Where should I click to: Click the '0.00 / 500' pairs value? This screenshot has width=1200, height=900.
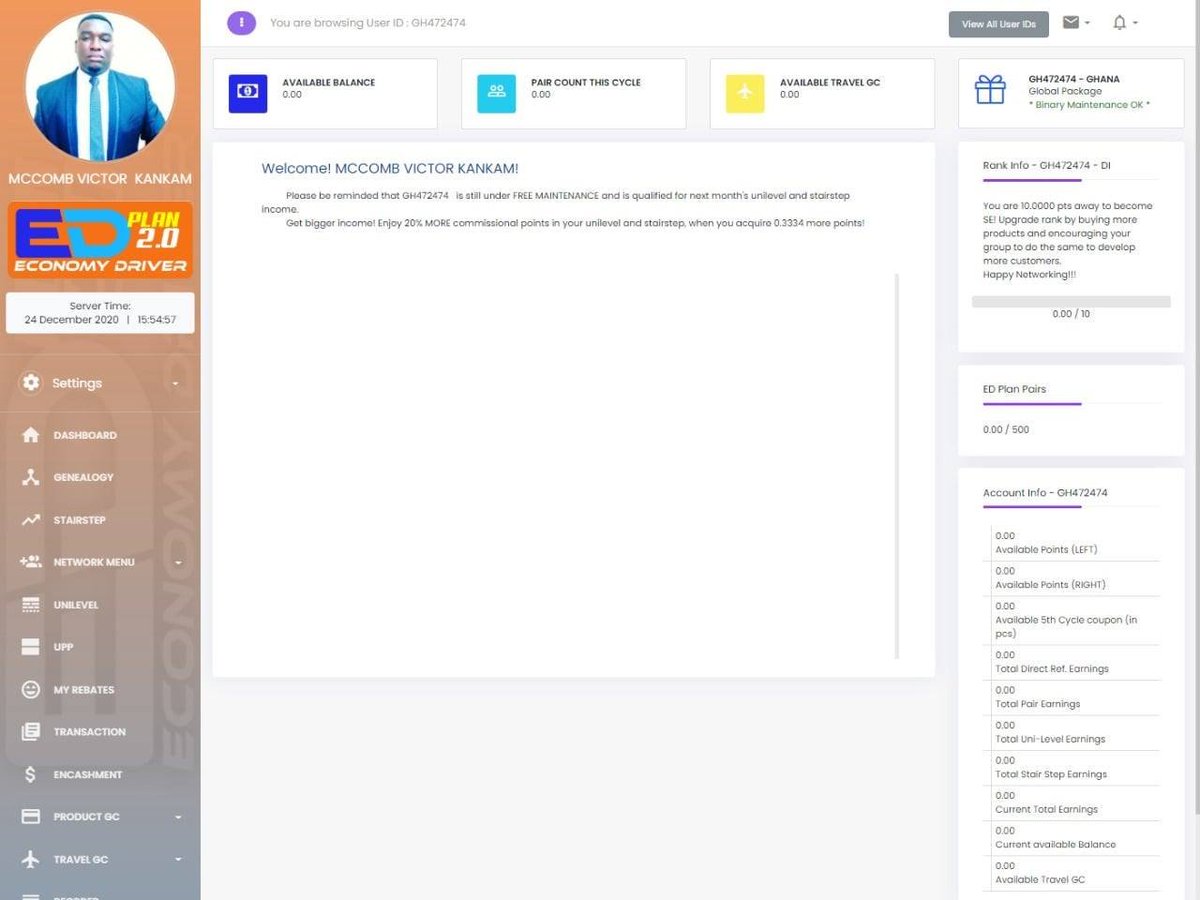1006,429
